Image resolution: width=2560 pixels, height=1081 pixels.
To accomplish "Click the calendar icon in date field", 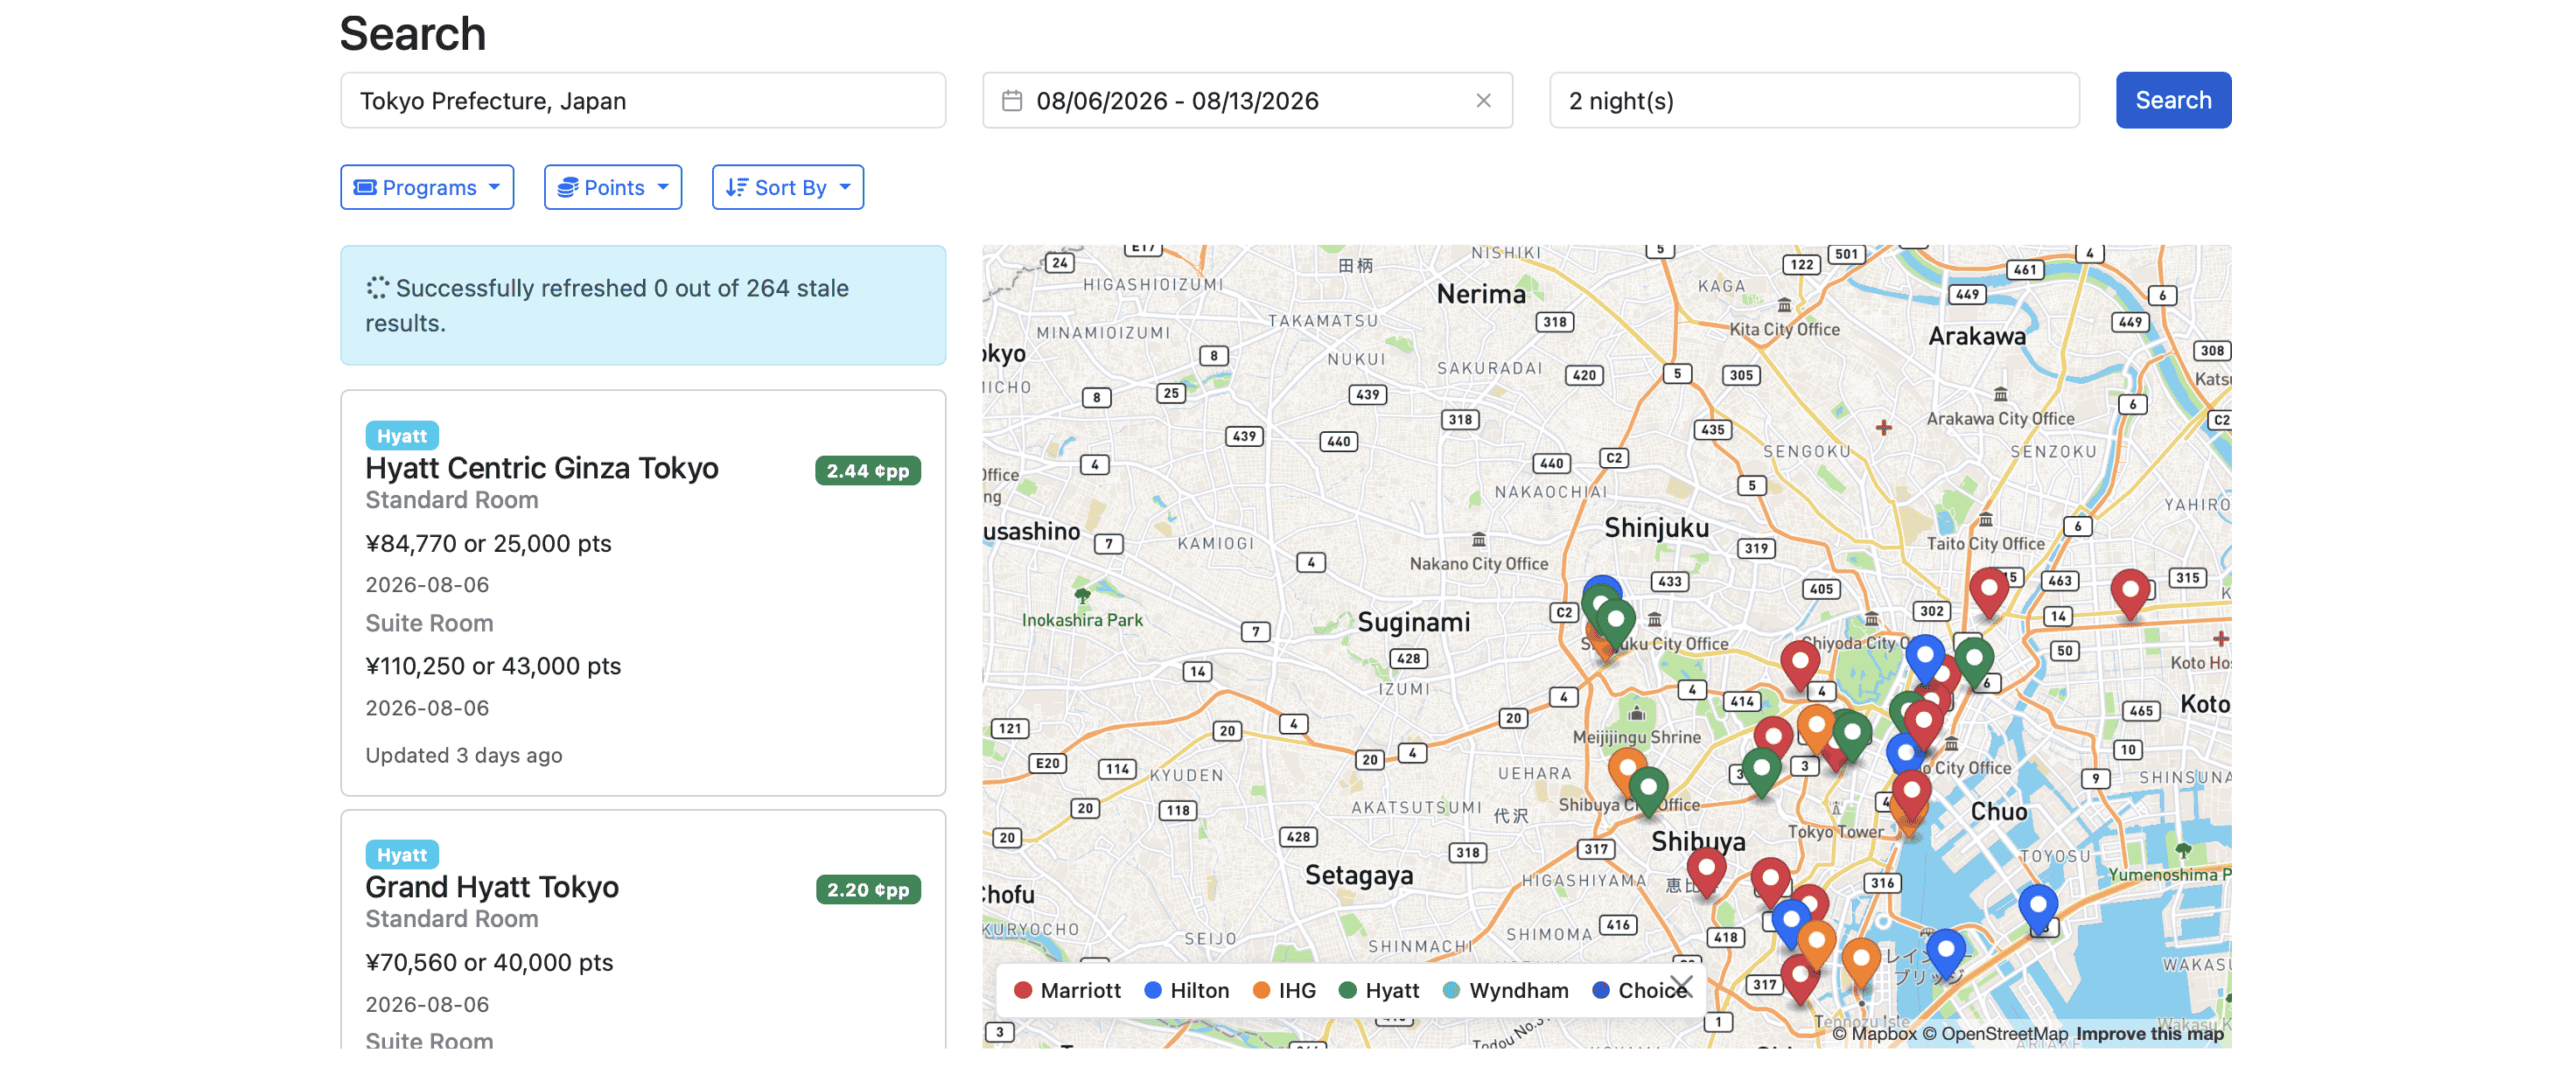I will coord(1011,101).
